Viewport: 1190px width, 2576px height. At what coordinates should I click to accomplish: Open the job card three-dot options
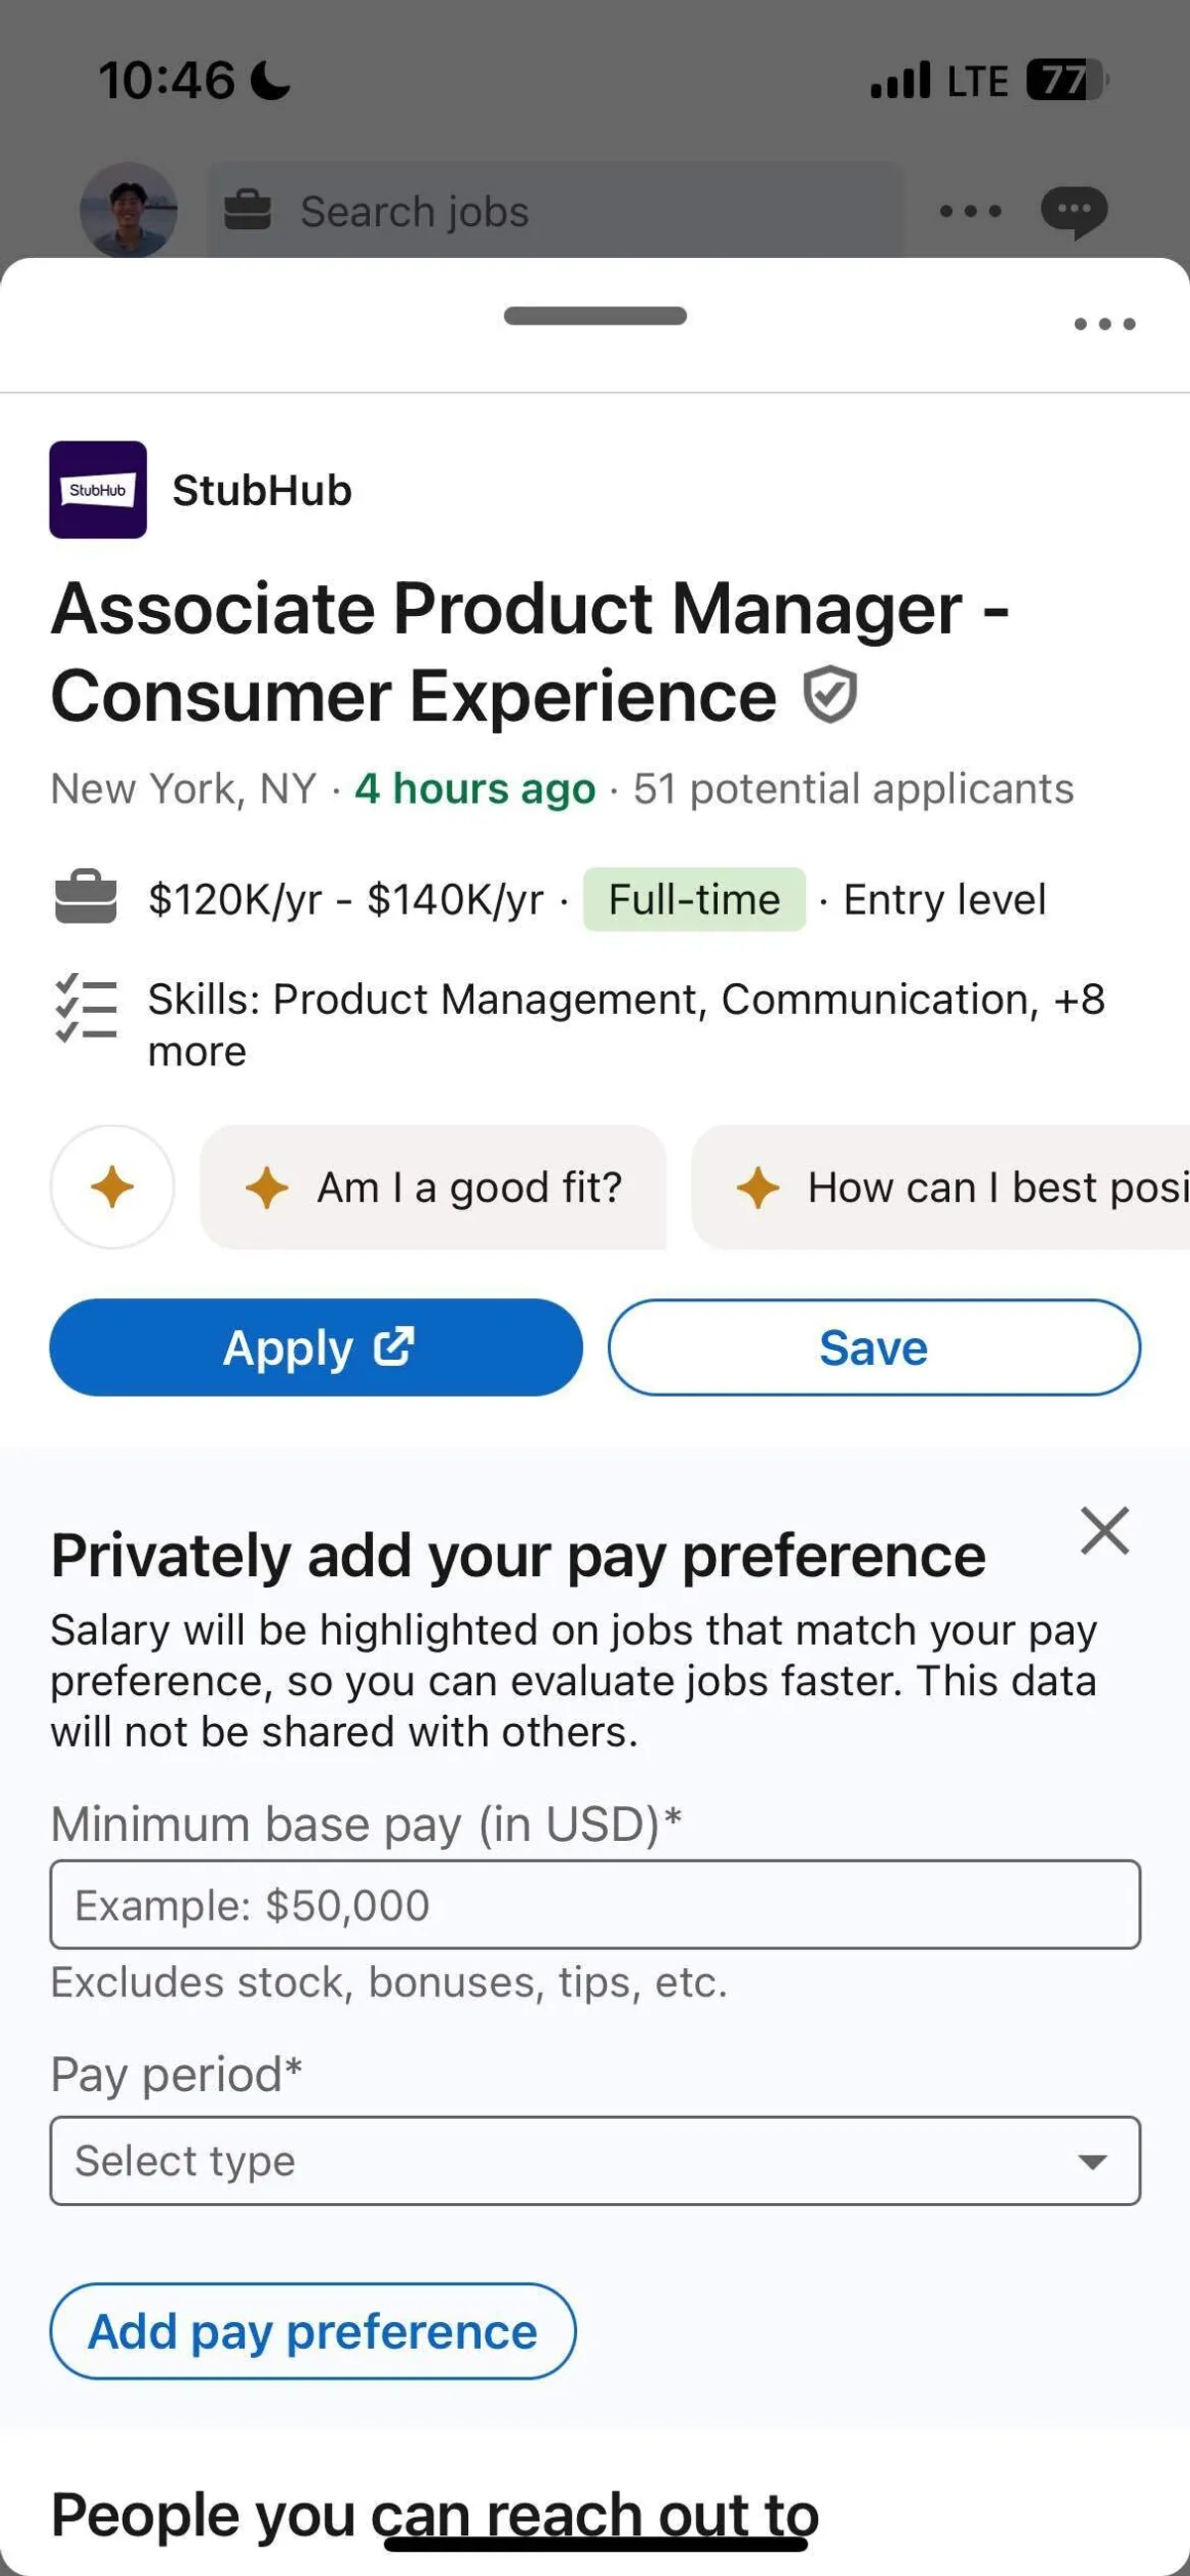coord(1104,324)
